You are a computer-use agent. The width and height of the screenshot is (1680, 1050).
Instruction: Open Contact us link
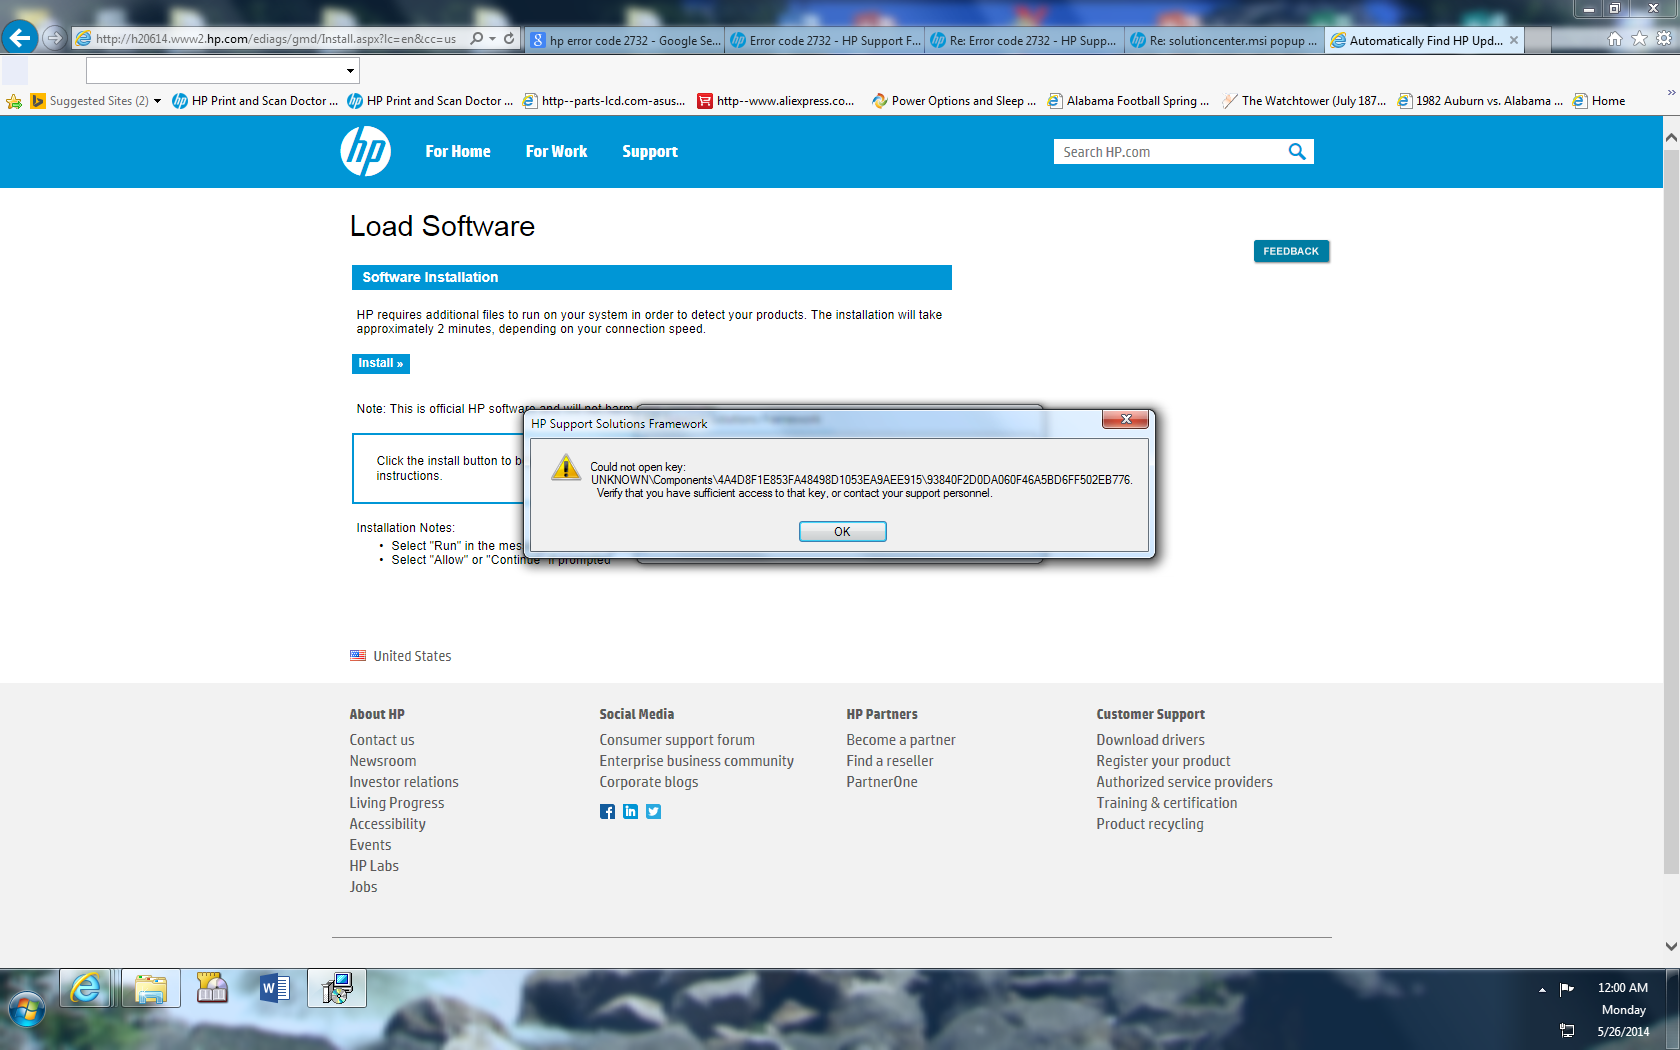tap(382, 740)
